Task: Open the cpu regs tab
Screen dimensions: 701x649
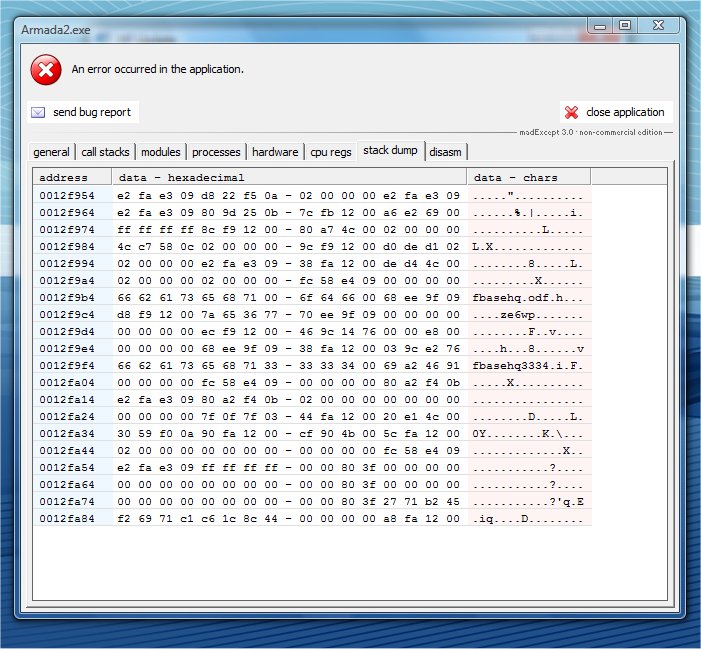Action: coord(330,152)
